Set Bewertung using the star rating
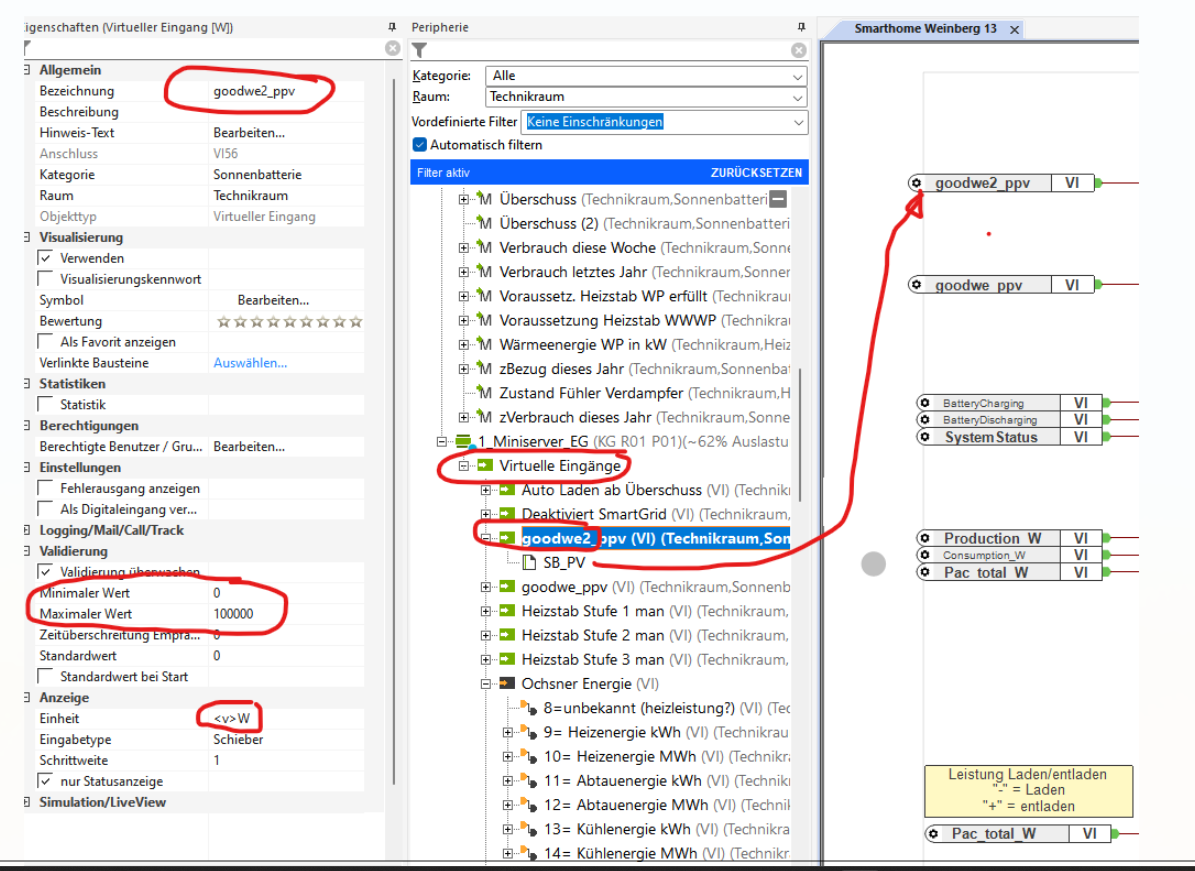 pos(290,322)
